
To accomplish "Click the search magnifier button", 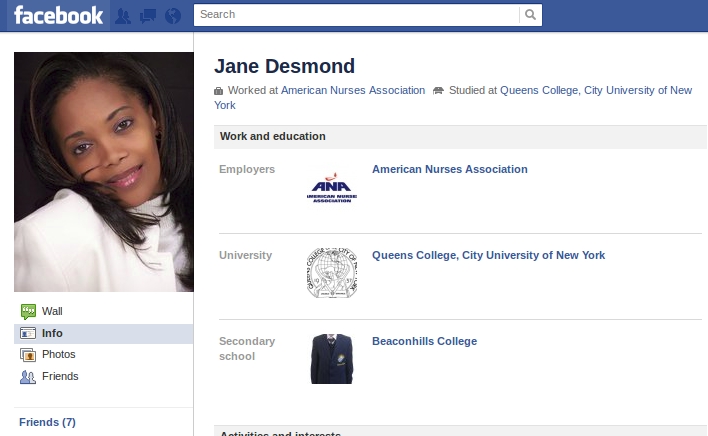I will coord(531,15).
